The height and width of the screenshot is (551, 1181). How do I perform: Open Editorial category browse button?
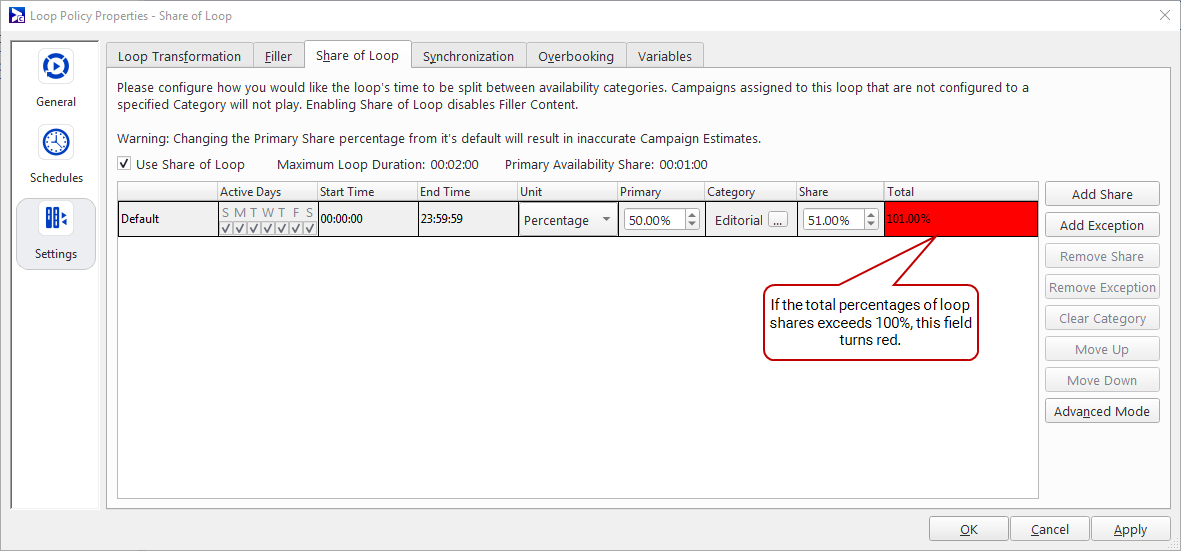coord(778,220)
